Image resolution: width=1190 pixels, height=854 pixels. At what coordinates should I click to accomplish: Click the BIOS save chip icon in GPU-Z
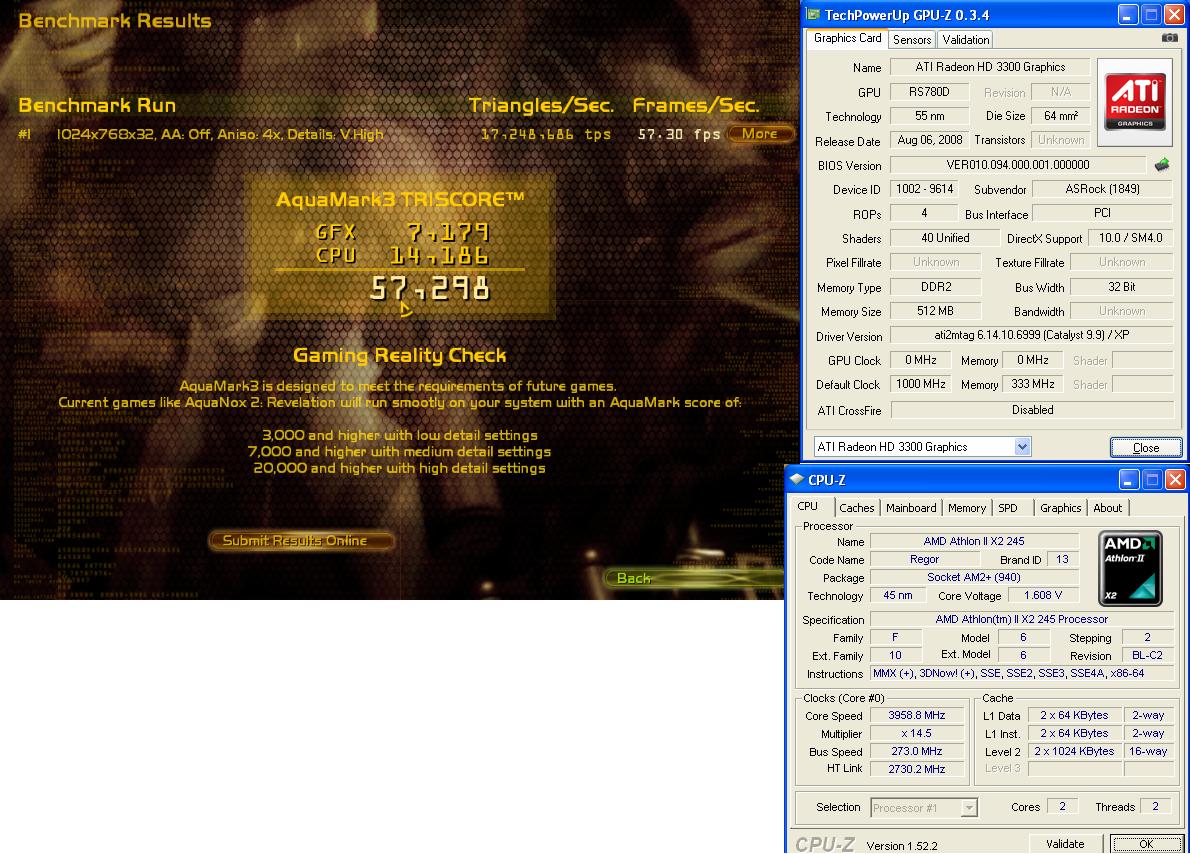click(x=1162, y=165)
